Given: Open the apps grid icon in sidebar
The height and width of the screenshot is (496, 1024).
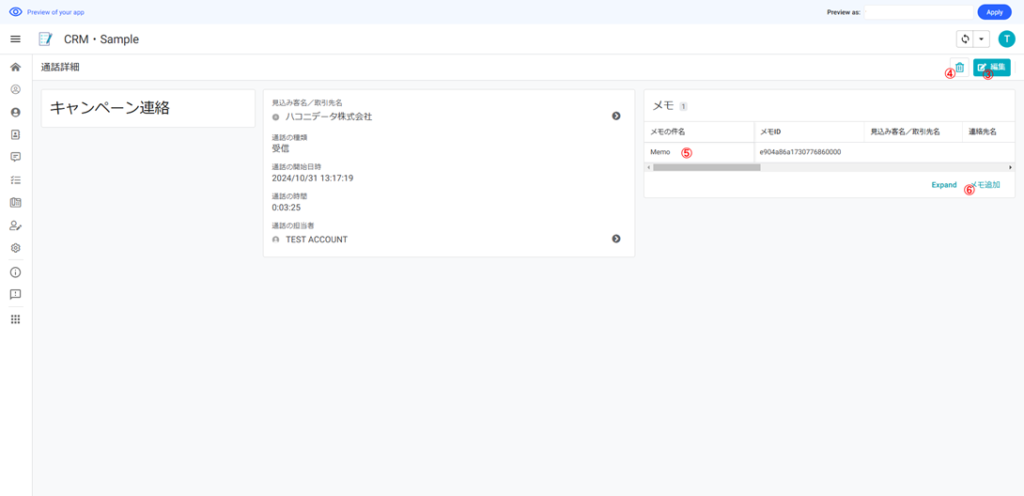Looking at the screenshot, I should [x=16, y=319].
